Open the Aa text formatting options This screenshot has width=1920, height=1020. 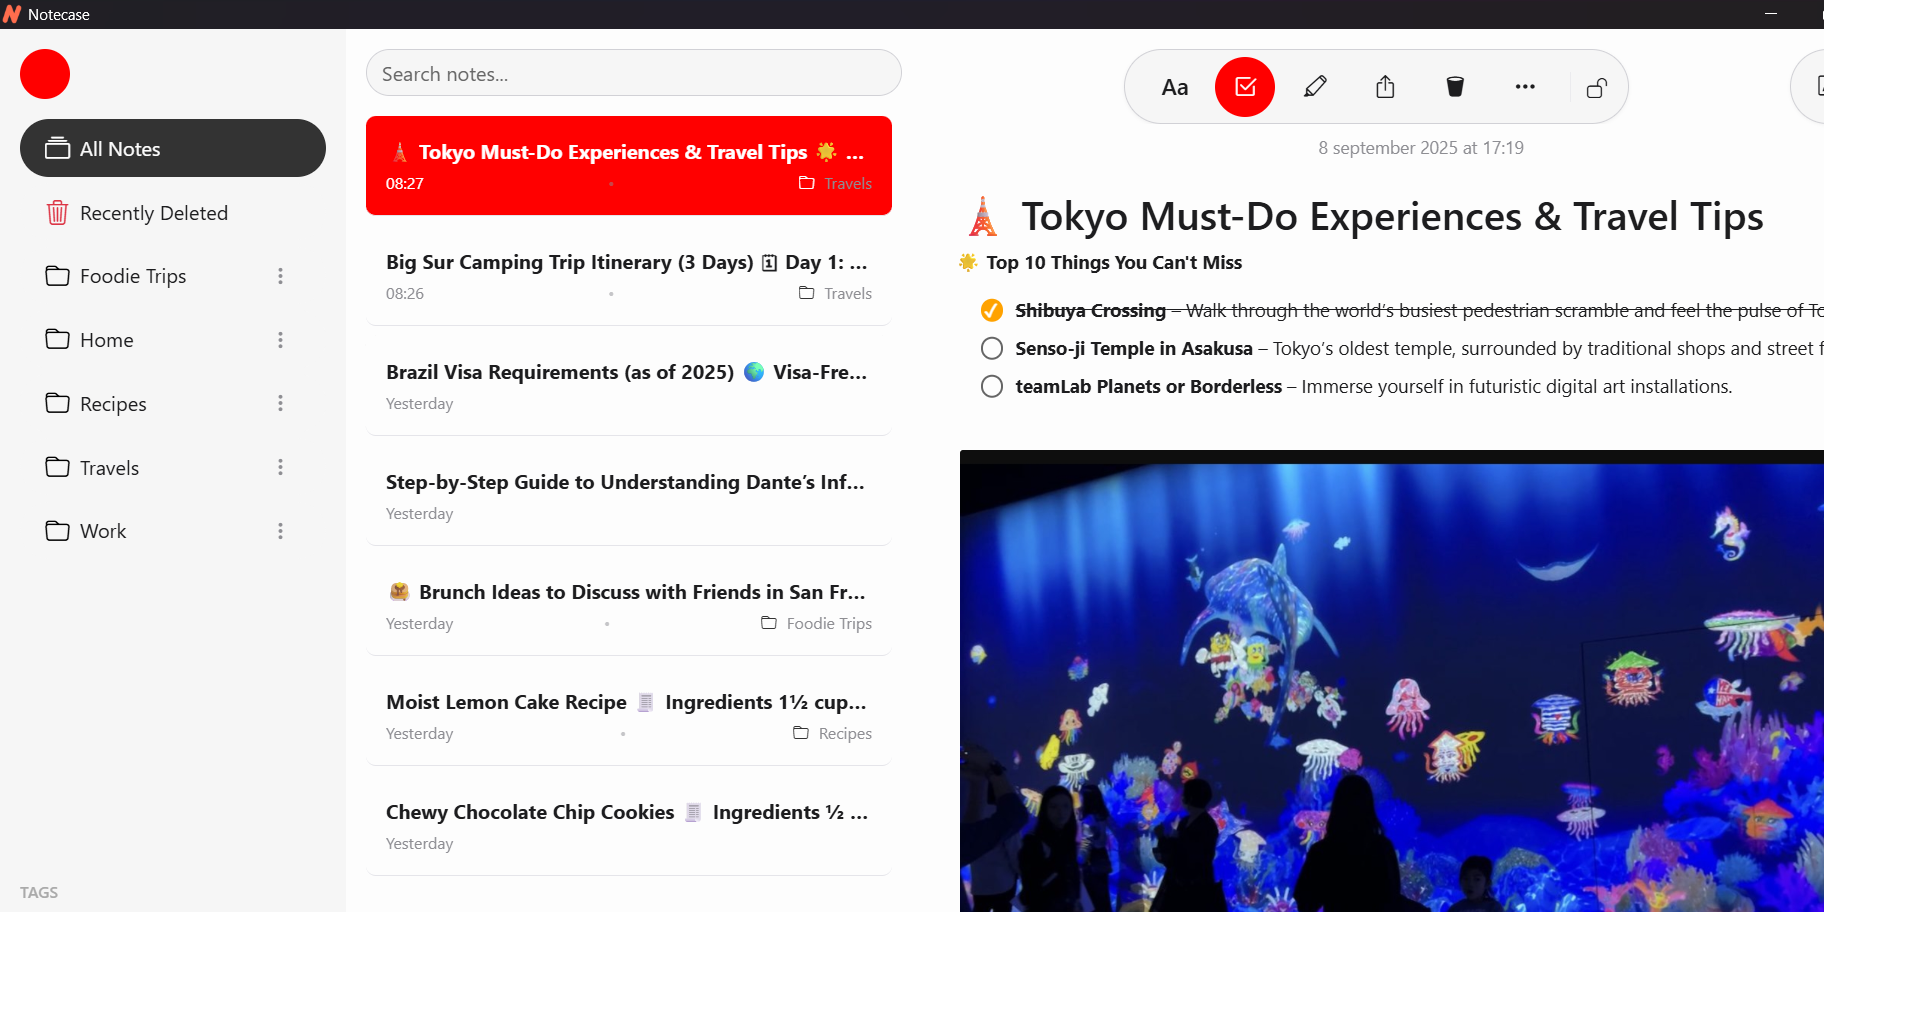click(1175, 87)
